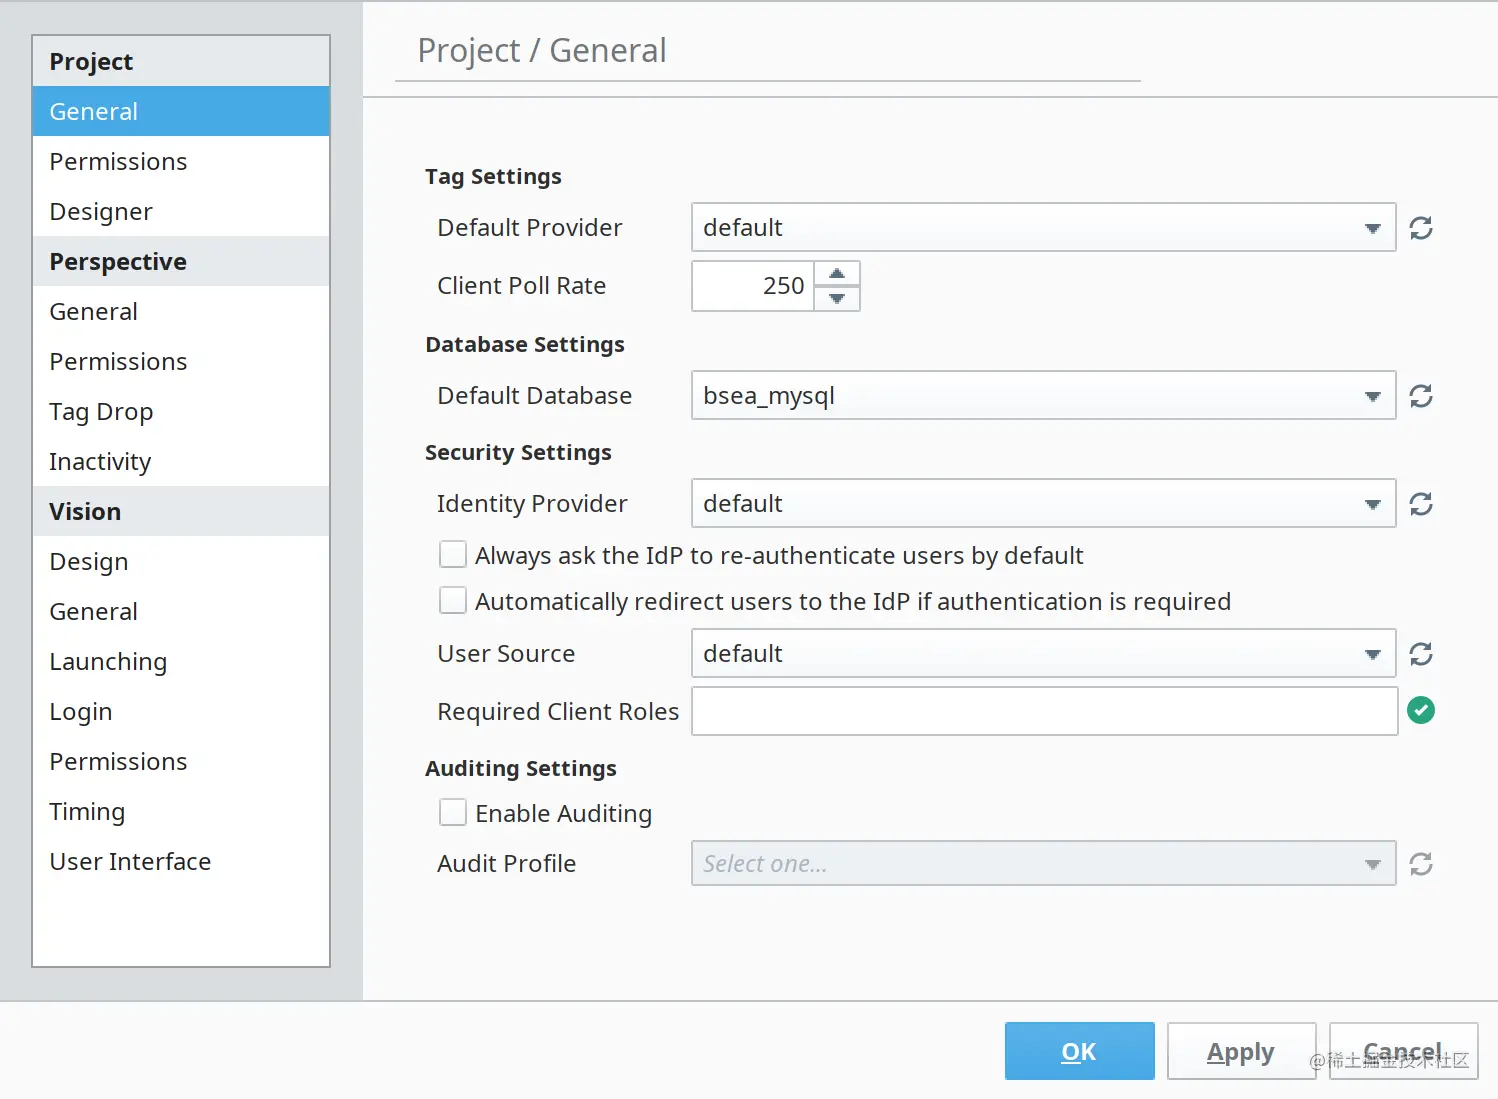
Task: Refresh the Identity Provider list
Action: 1420,504
